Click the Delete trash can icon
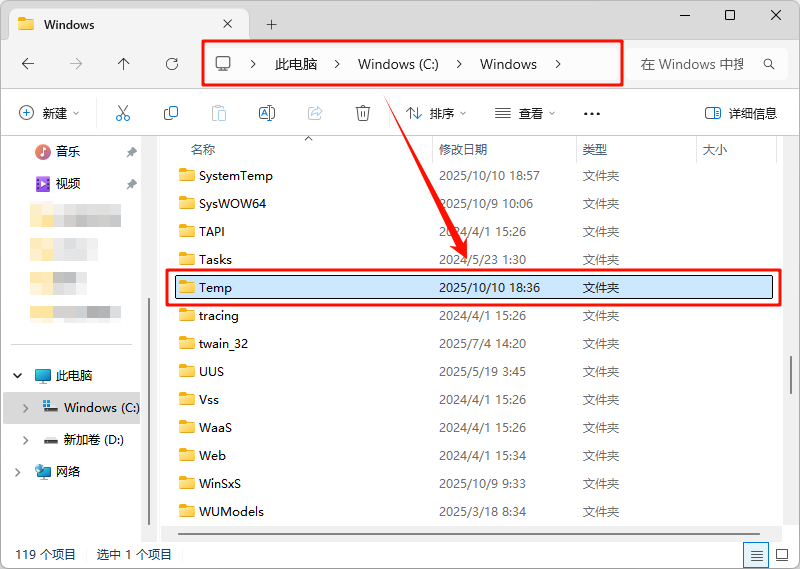Image resolution: width=800 pixels, height=569 pixels. click(x=363, y=113)
